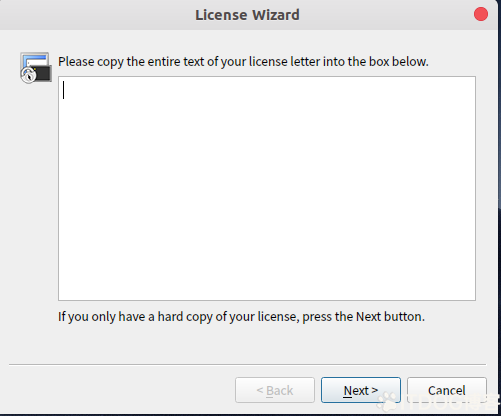Click the greyed-out Back button
503x417 pixels.
(x=276, y=391)
